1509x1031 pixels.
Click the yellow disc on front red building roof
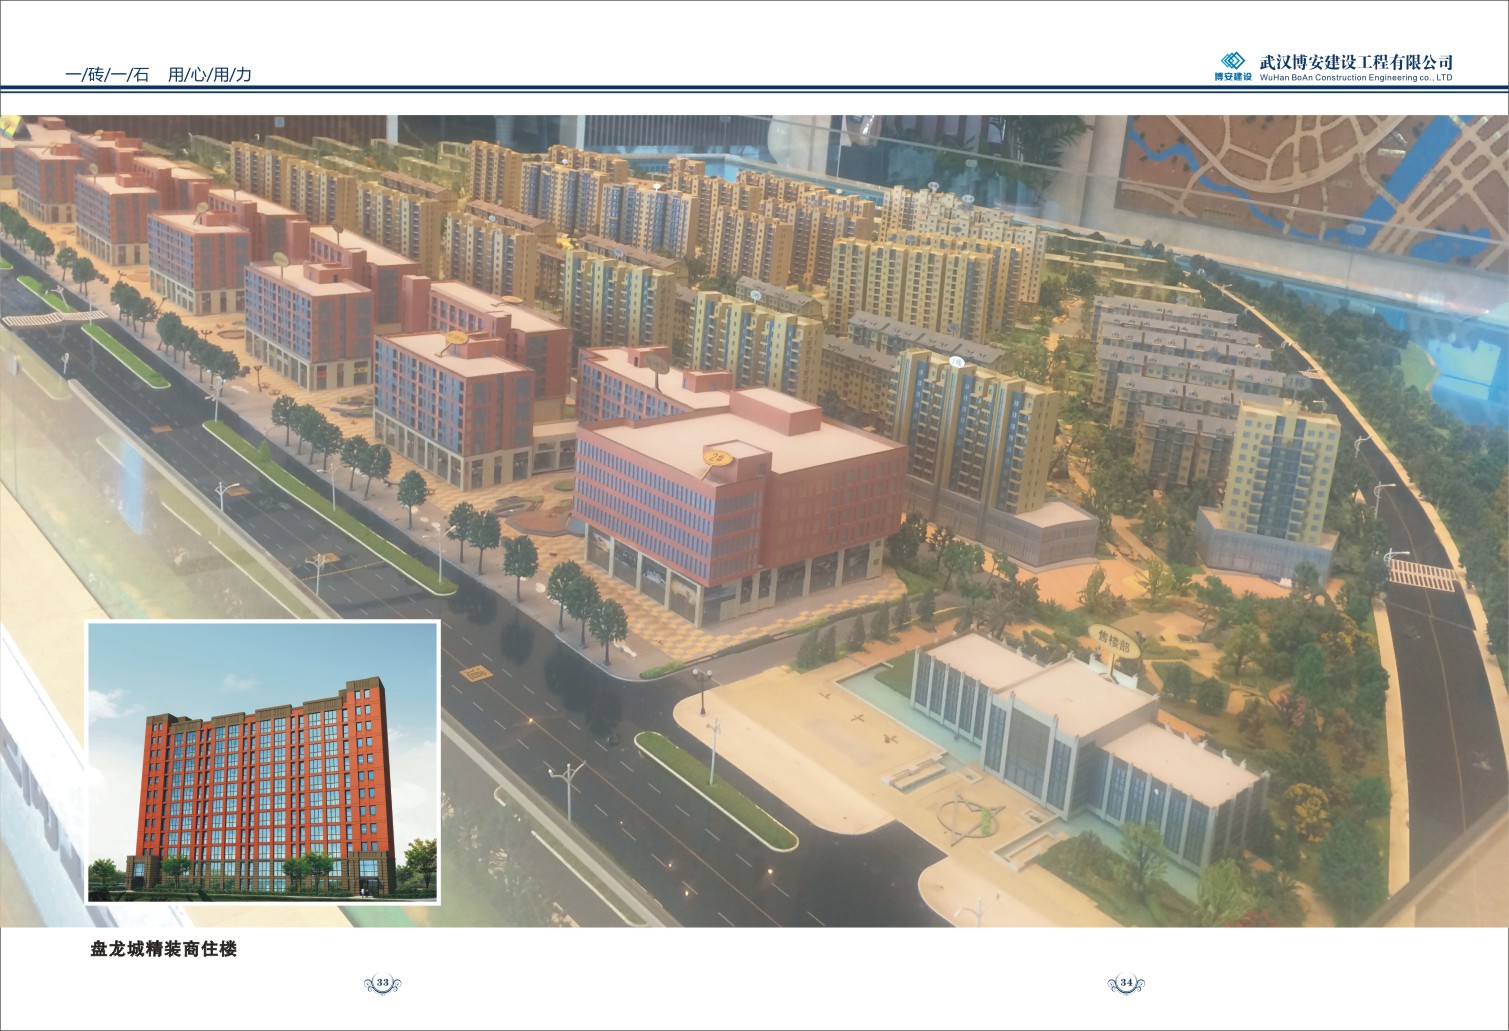(718, 457)
